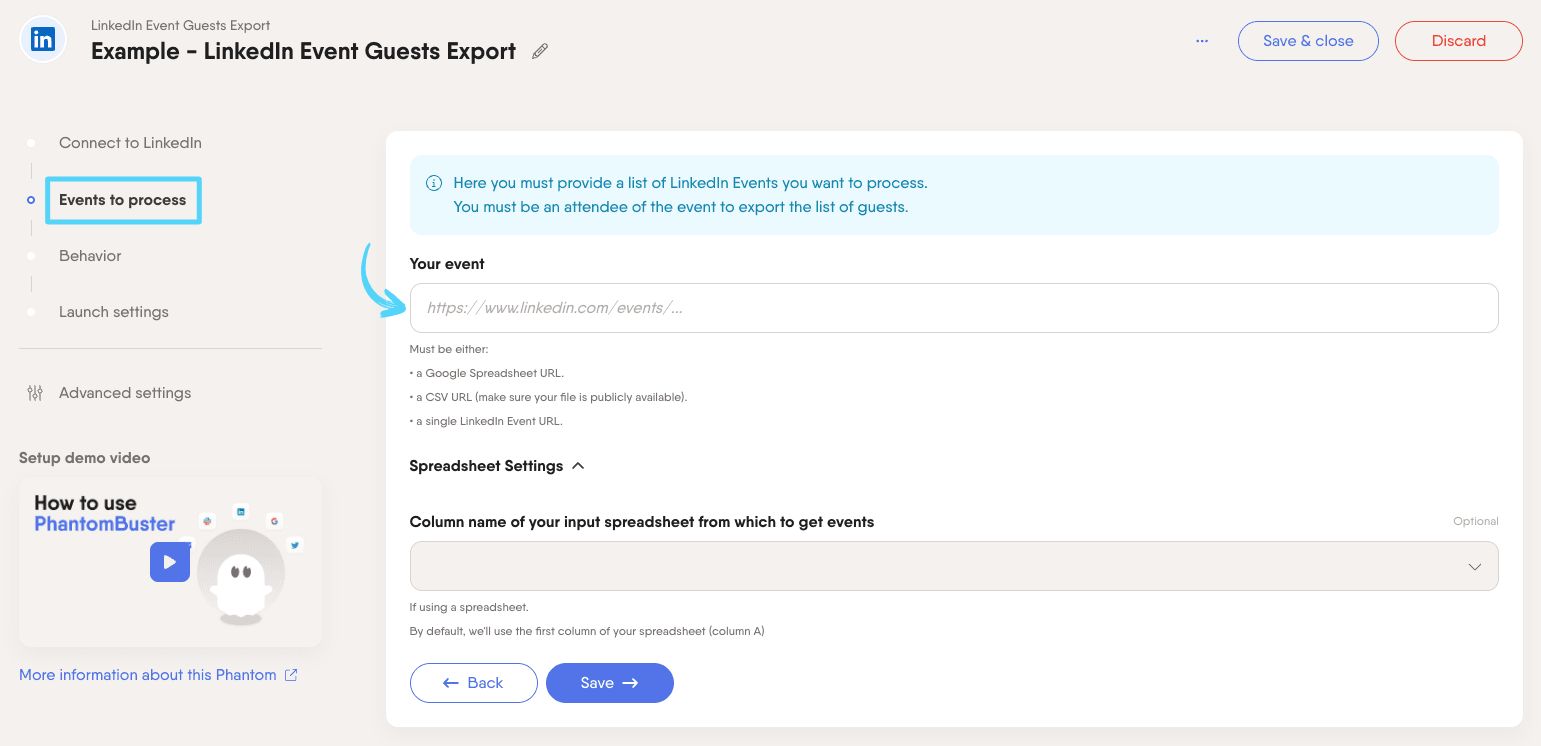
Task: Click the Discard button
Action: point(1459,41)
